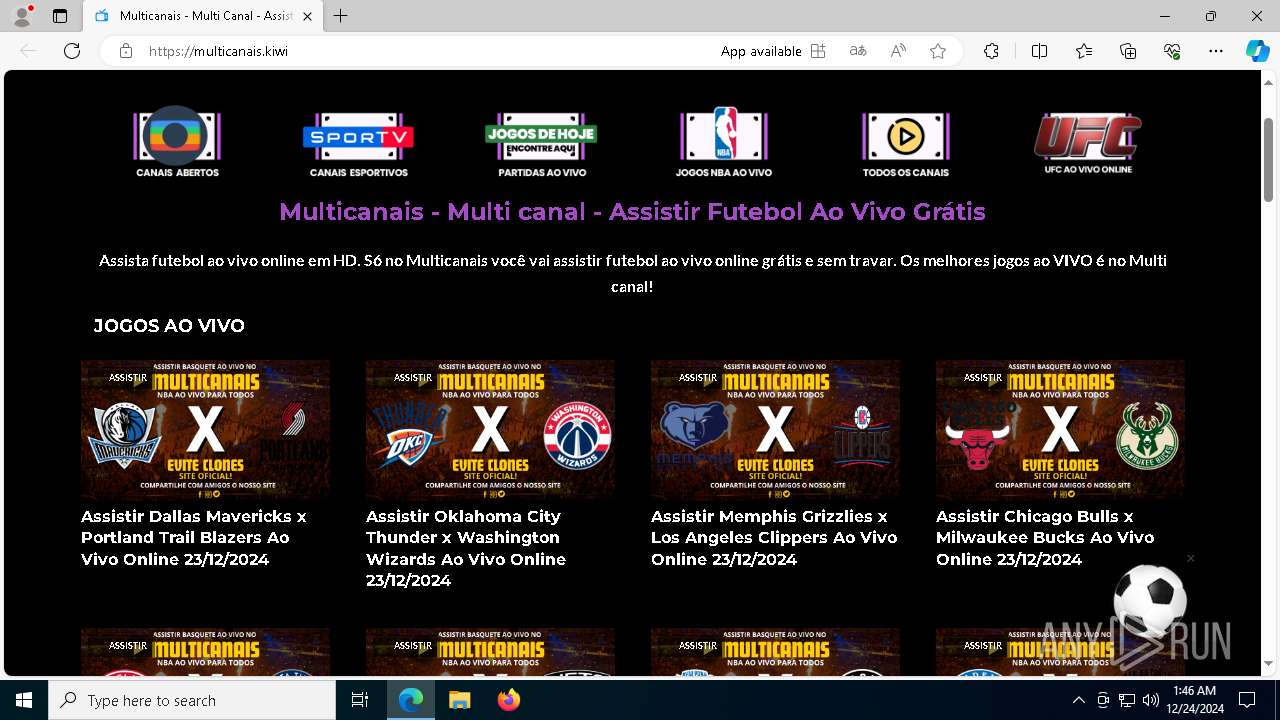Screen dimensions: 1280x720
Task: Launch Firefox from the taskbar
Action: tap(509, 700)
